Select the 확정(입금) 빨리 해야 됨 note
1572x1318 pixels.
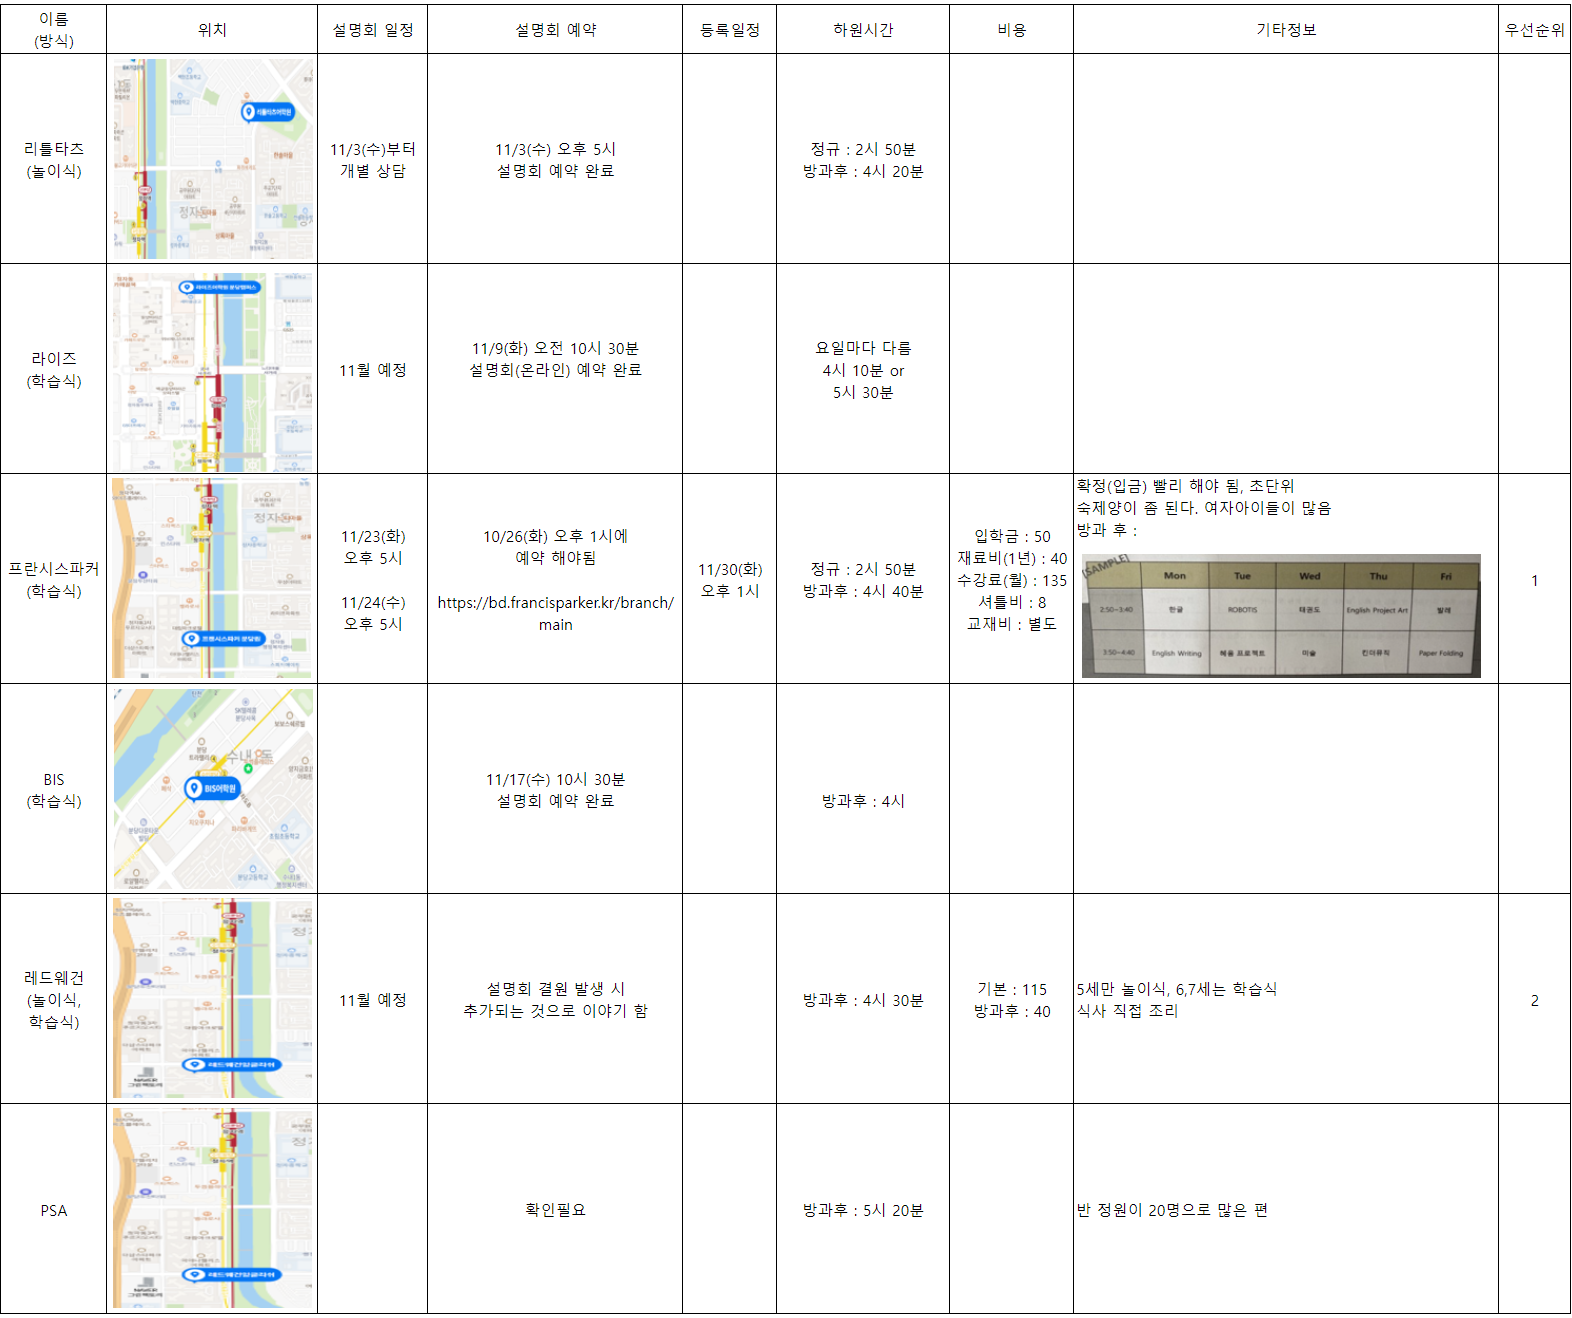pos(1185,485)
